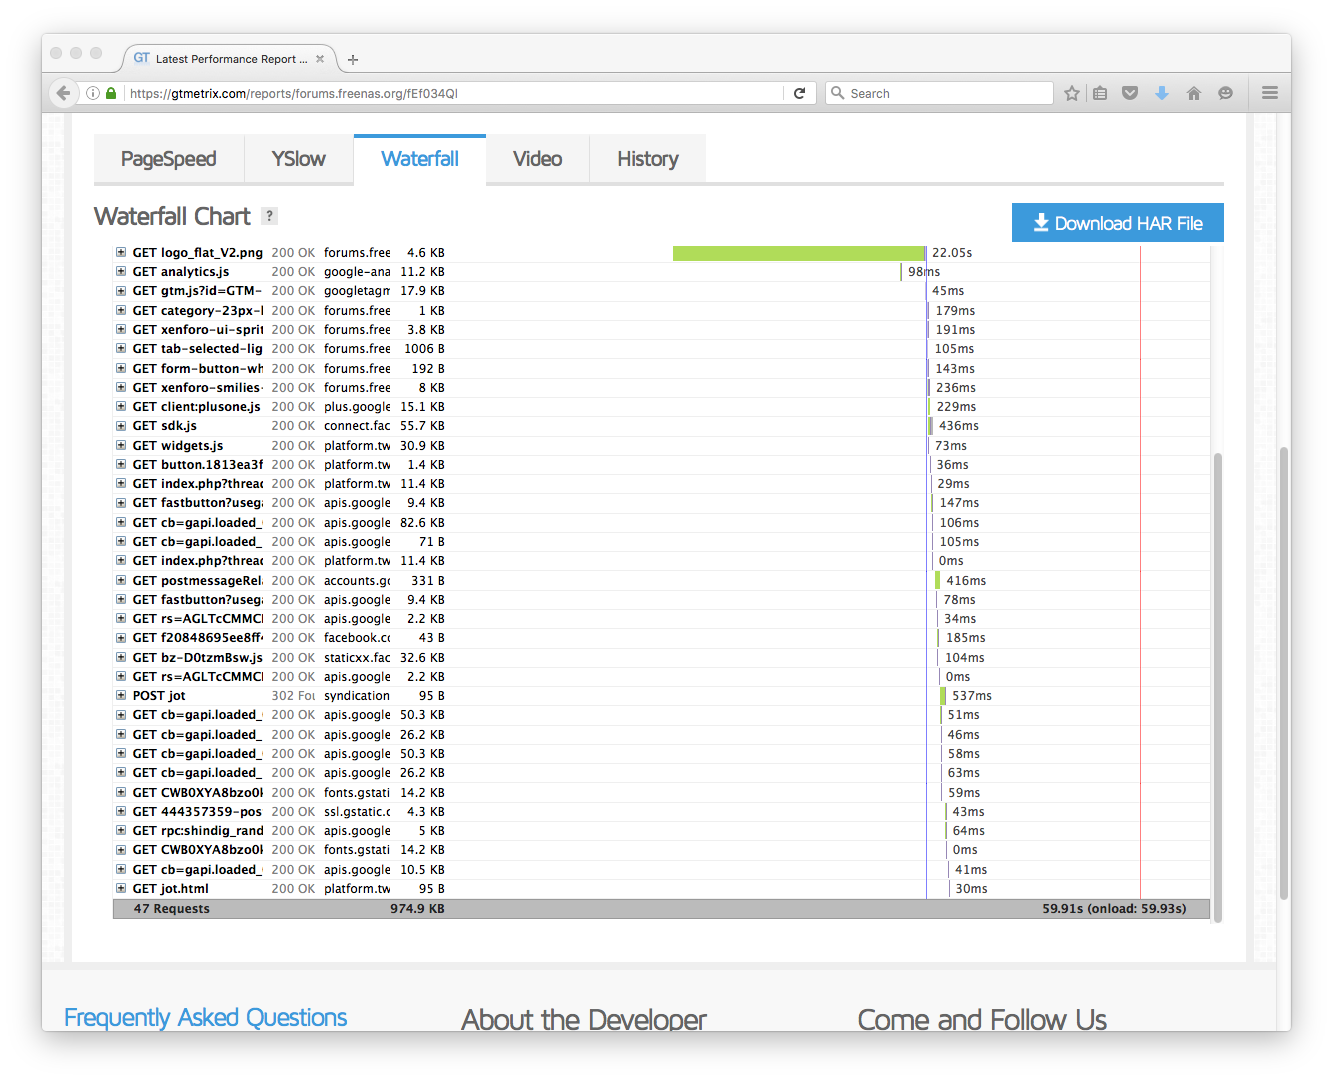1333x1081 pixels.
Task: Click the "syndication" domain cell
Action: [357, 696]
